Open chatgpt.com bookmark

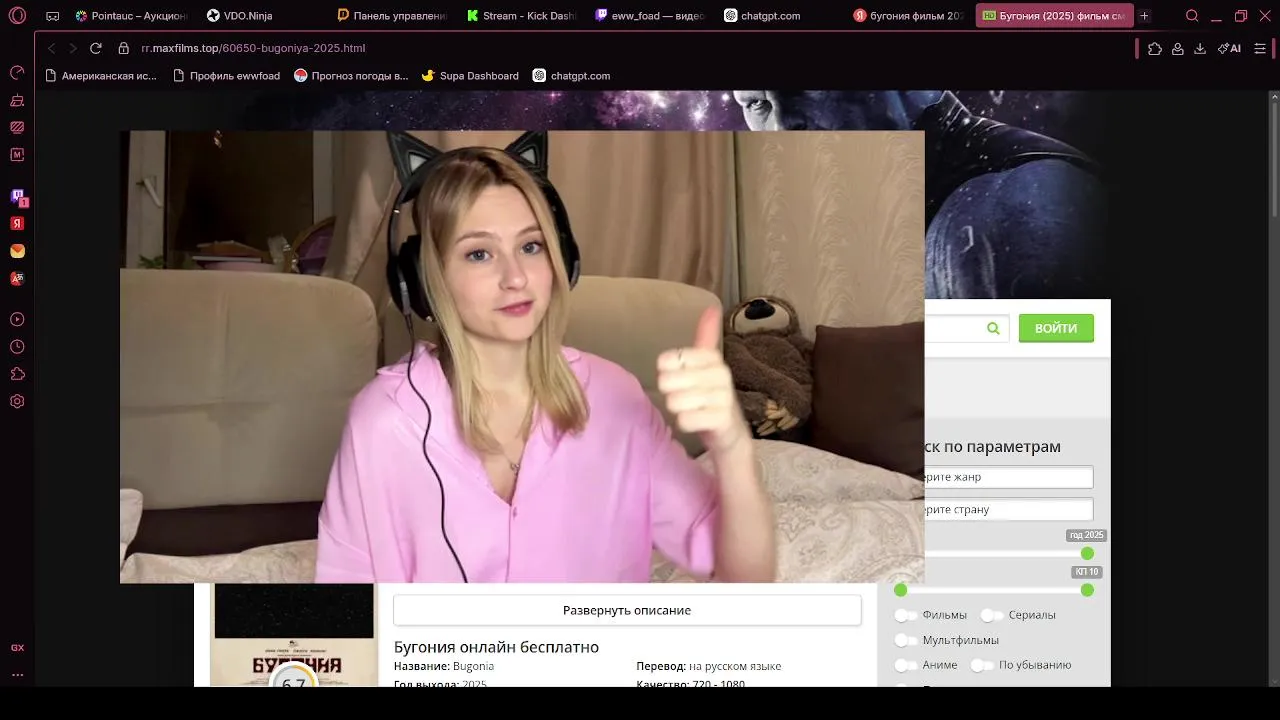pos(571,76)
